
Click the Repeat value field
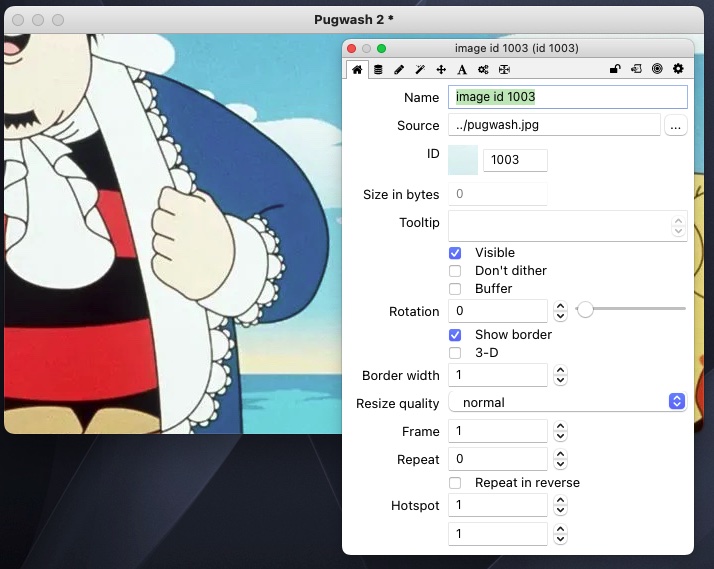point(498,459)
